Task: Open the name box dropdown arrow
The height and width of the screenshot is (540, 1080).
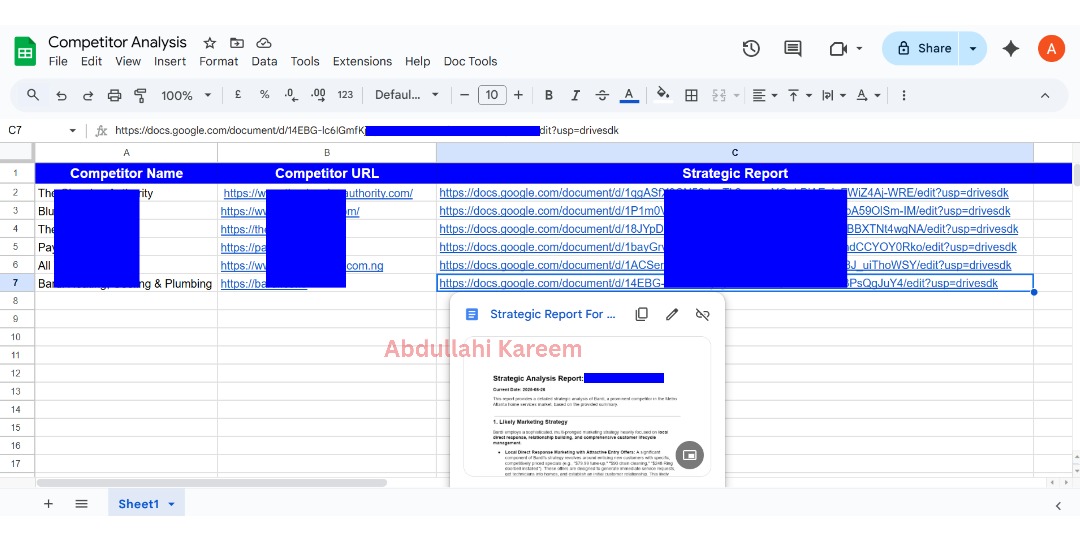Action: click(x=72, y=131)
